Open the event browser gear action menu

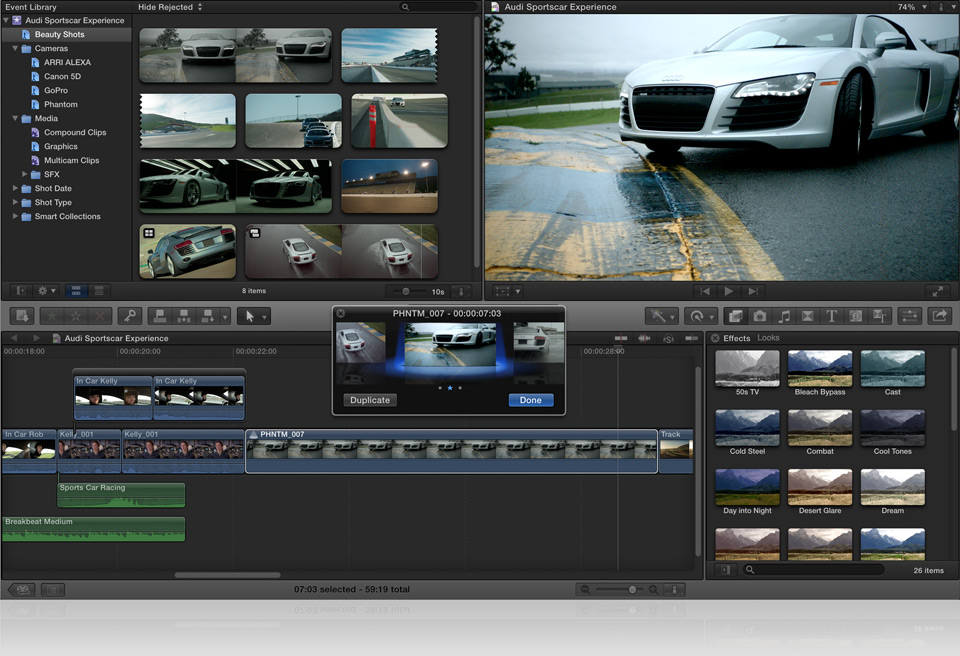pos(47,291)
